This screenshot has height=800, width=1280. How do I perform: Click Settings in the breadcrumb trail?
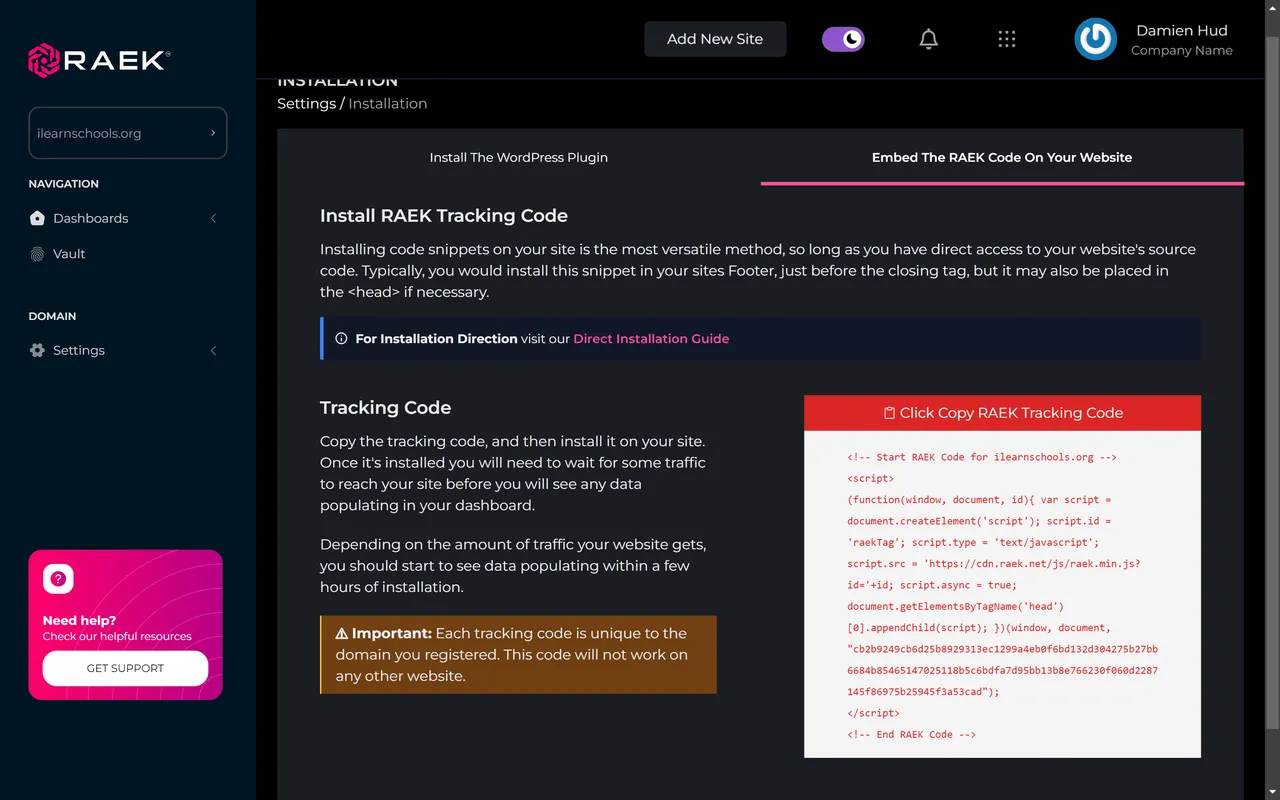point(306,103)
